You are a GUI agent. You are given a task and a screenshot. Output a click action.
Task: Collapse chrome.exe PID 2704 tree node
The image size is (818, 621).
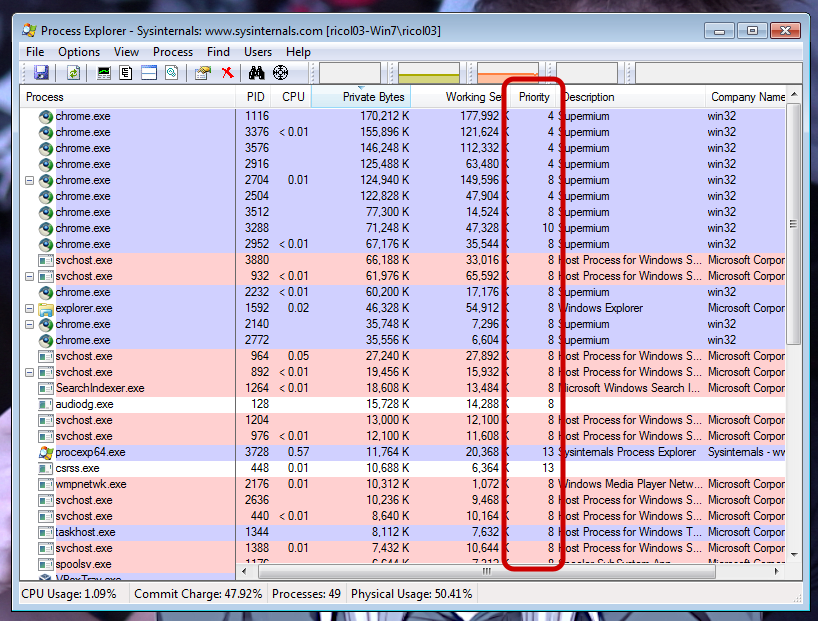tap(30, 181)
